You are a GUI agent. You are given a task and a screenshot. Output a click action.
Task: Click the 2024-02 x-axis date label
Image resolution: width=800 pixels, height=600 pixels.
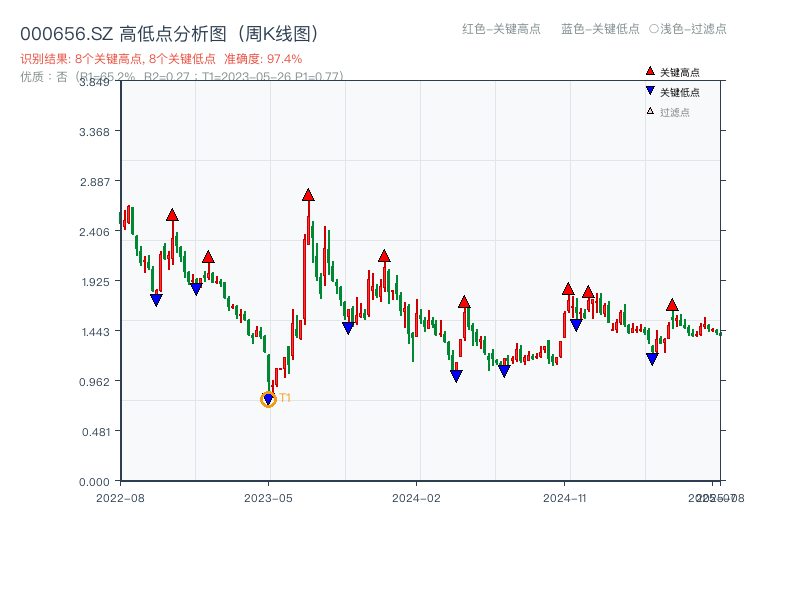416,498
